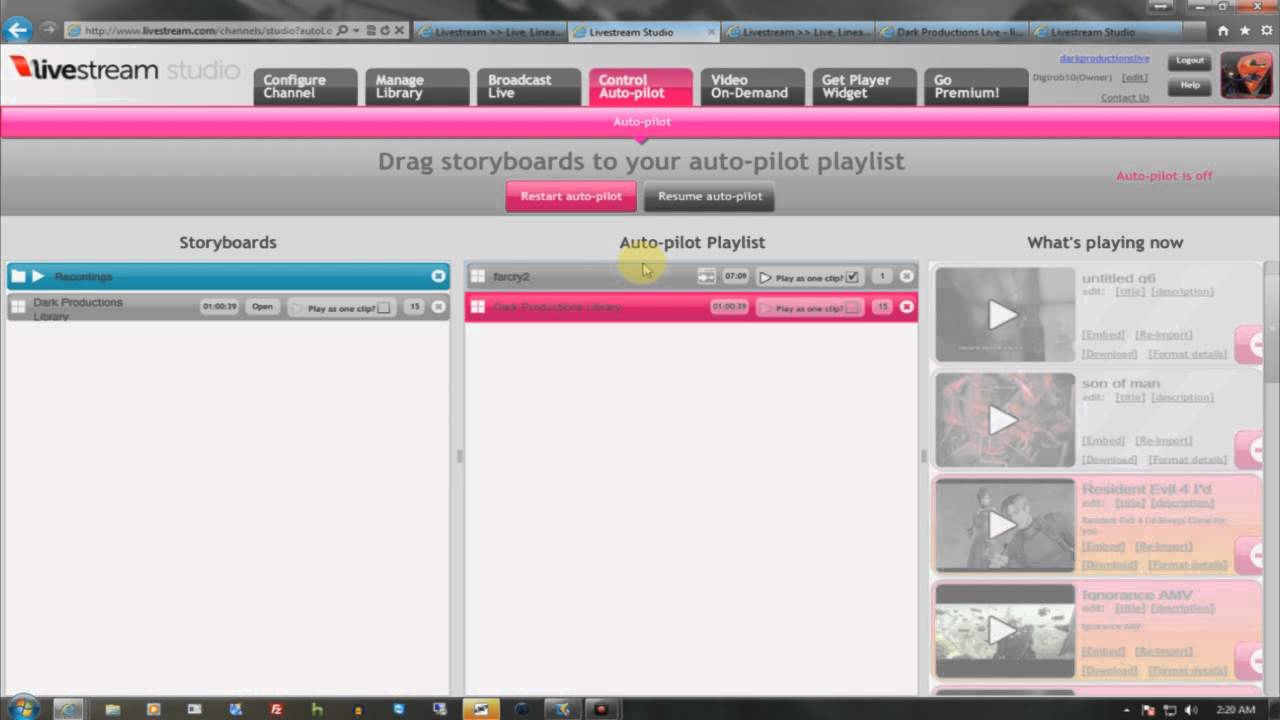The width and height of the screenshot is (1280, 720).
Task: Click Open on Dark Productions Library storyboard
Action: (x=262, y=307)
